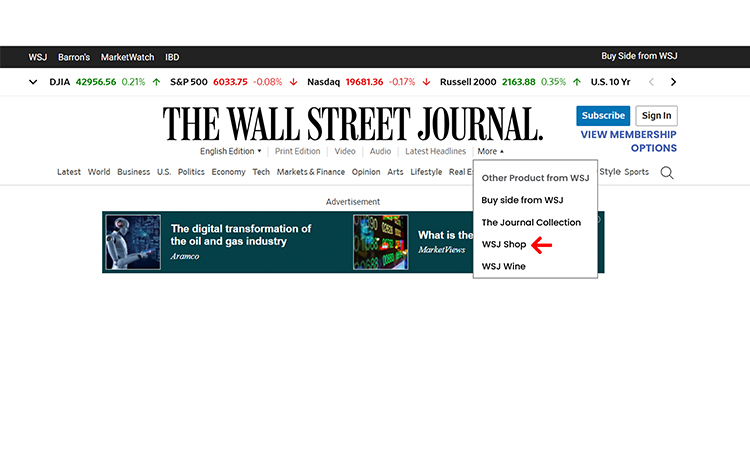This screenshot has height=450, width=750.
Task: Click IBD in the top bar
Action: 172,57
